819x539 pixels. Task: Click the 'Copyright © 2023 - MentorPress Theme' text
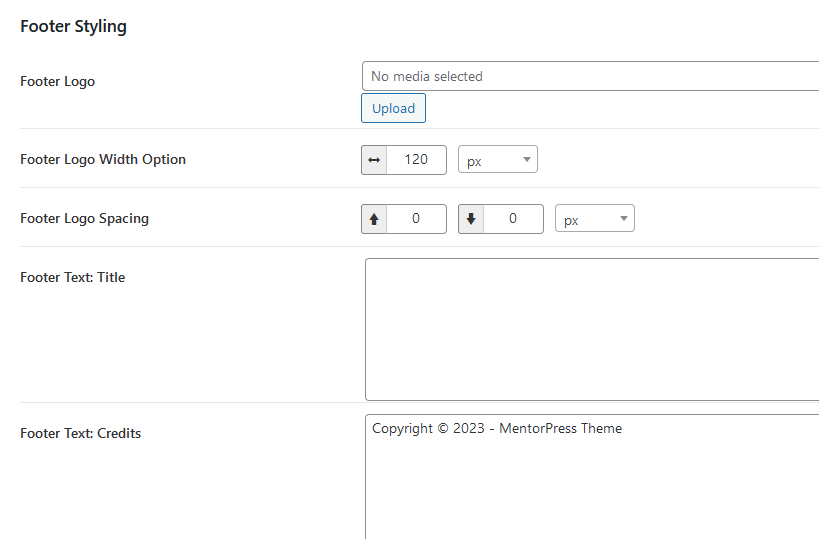(497, 428)
